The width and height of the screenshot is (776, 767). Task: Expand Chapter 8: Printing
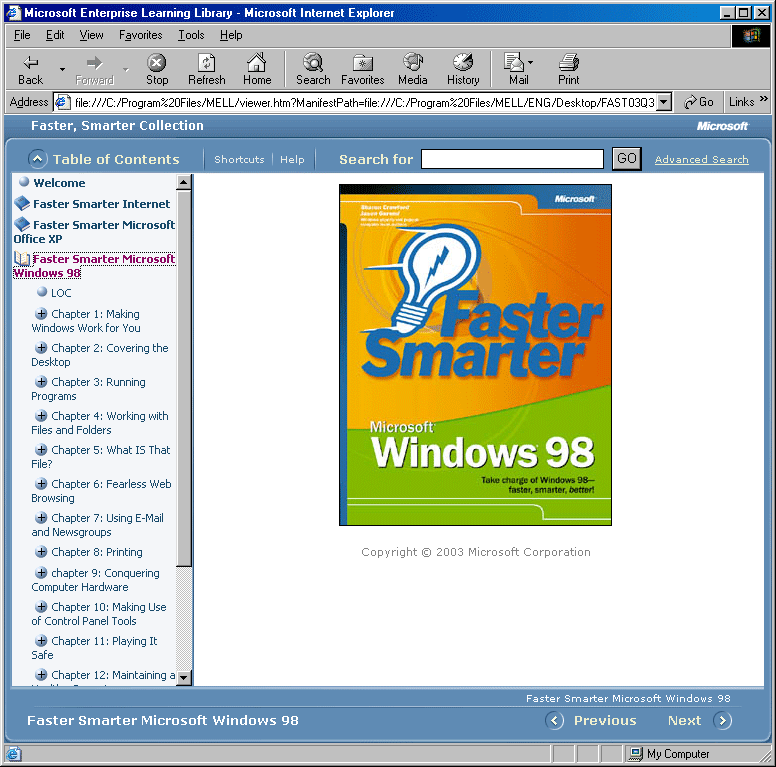tap(42, 551)
